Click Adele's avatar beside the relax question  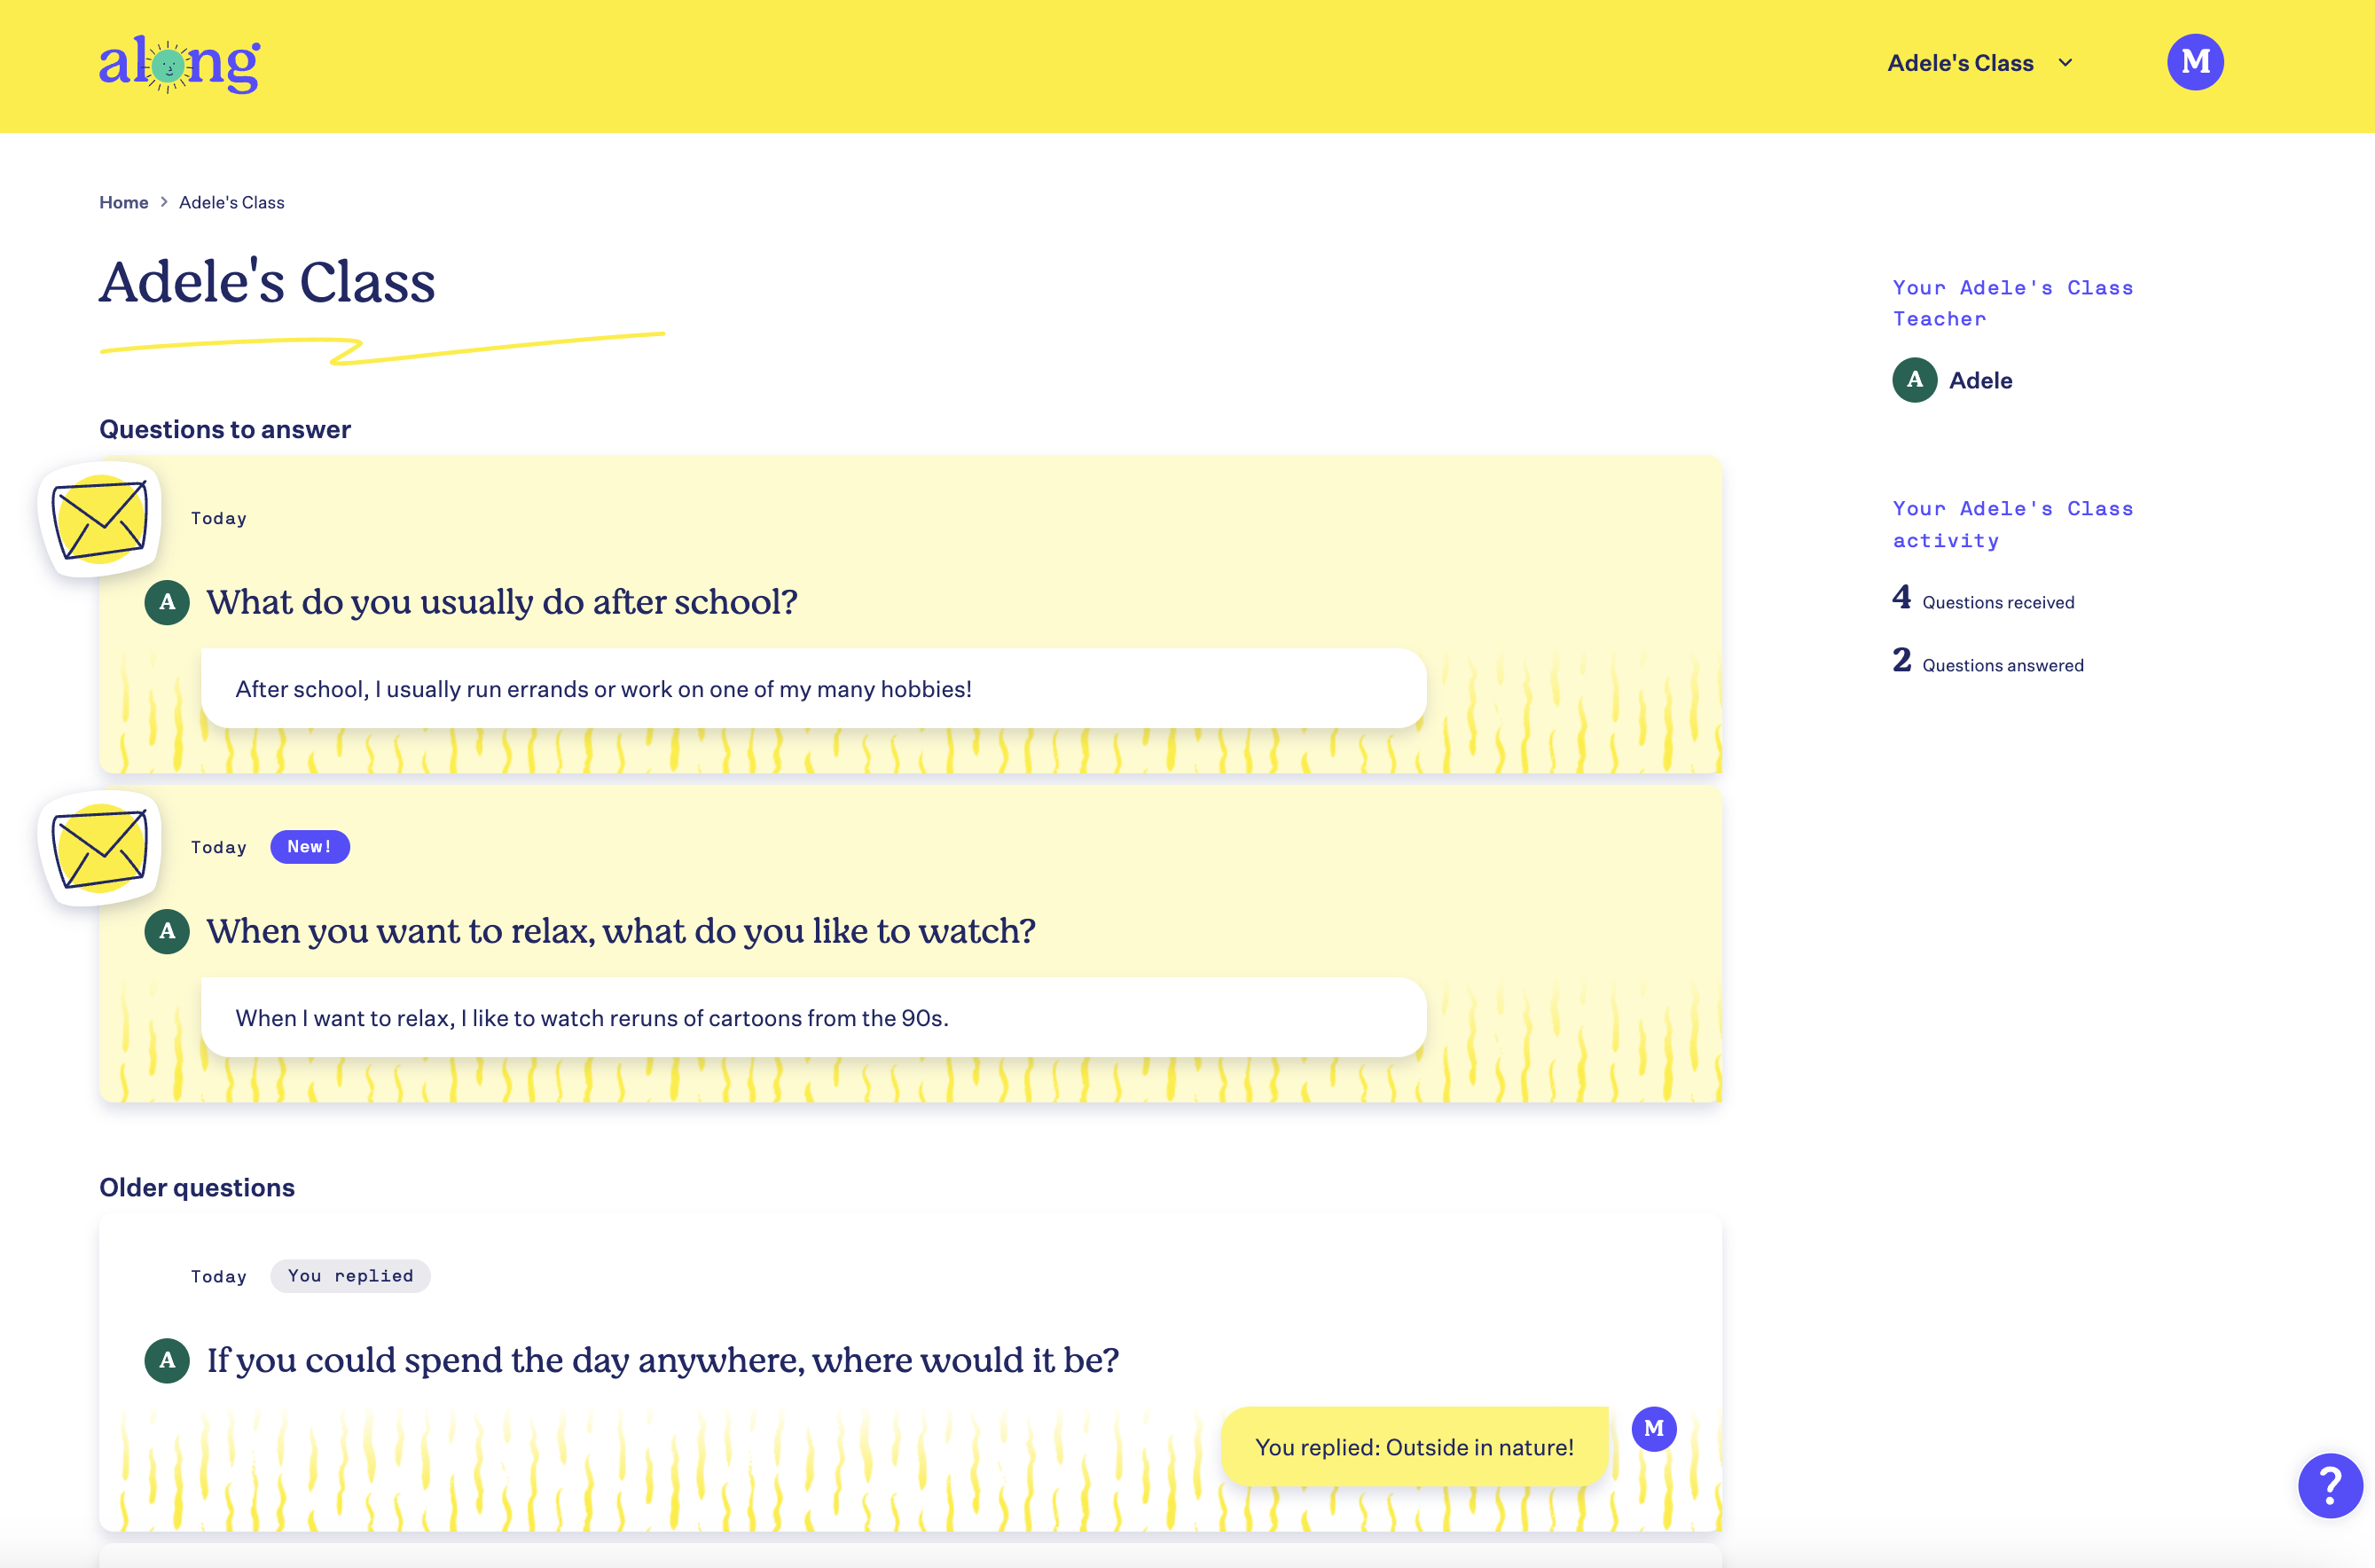click(167, 931)
